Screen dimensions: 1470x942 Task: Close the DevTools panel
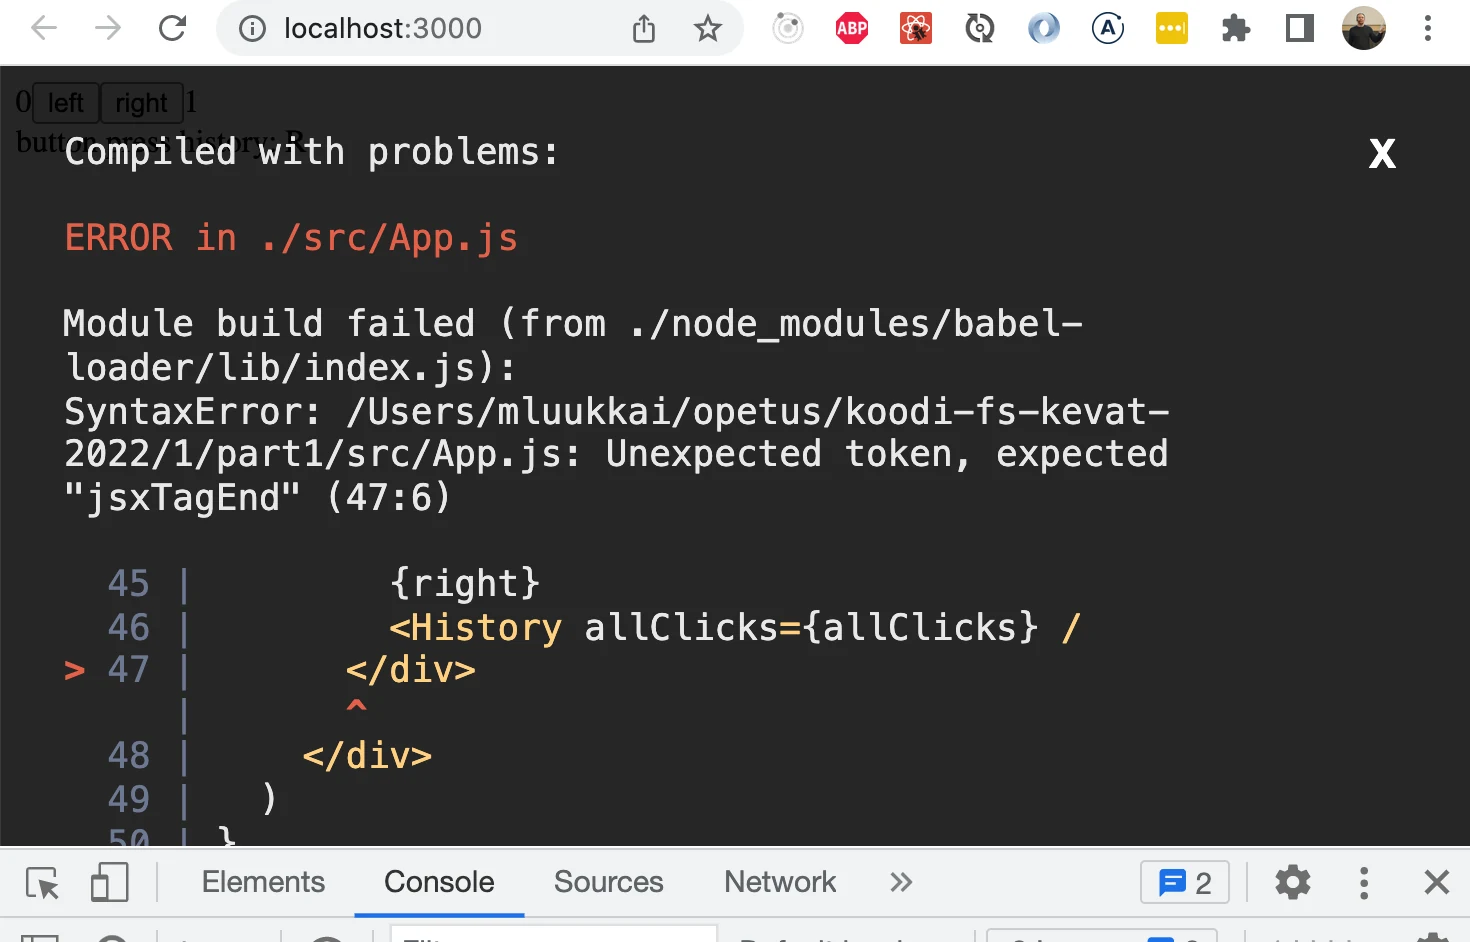point(1437,882)
